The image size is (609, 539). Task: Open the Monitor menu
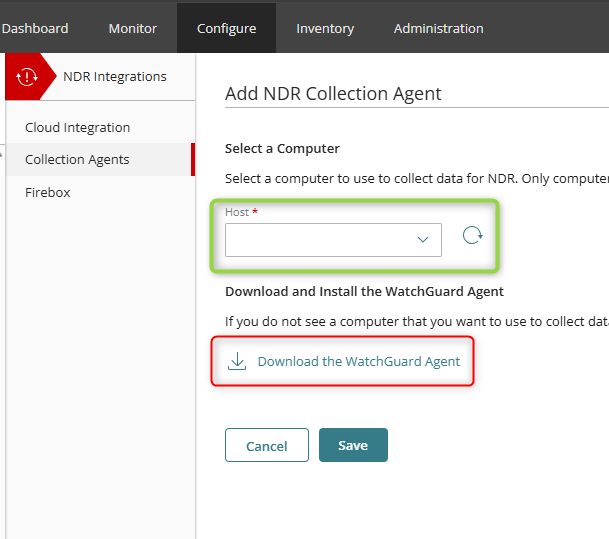pos(133,28)
